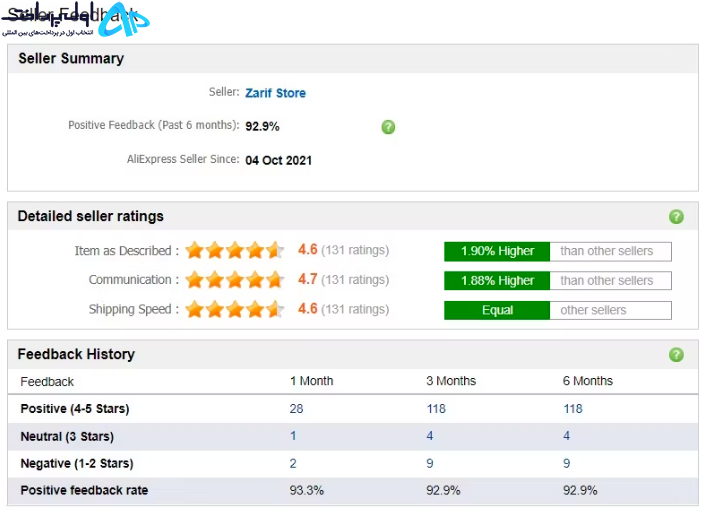The image size is (714, 525).
Task: Click the 4.7 score for Communication
Action: point(307,279)
